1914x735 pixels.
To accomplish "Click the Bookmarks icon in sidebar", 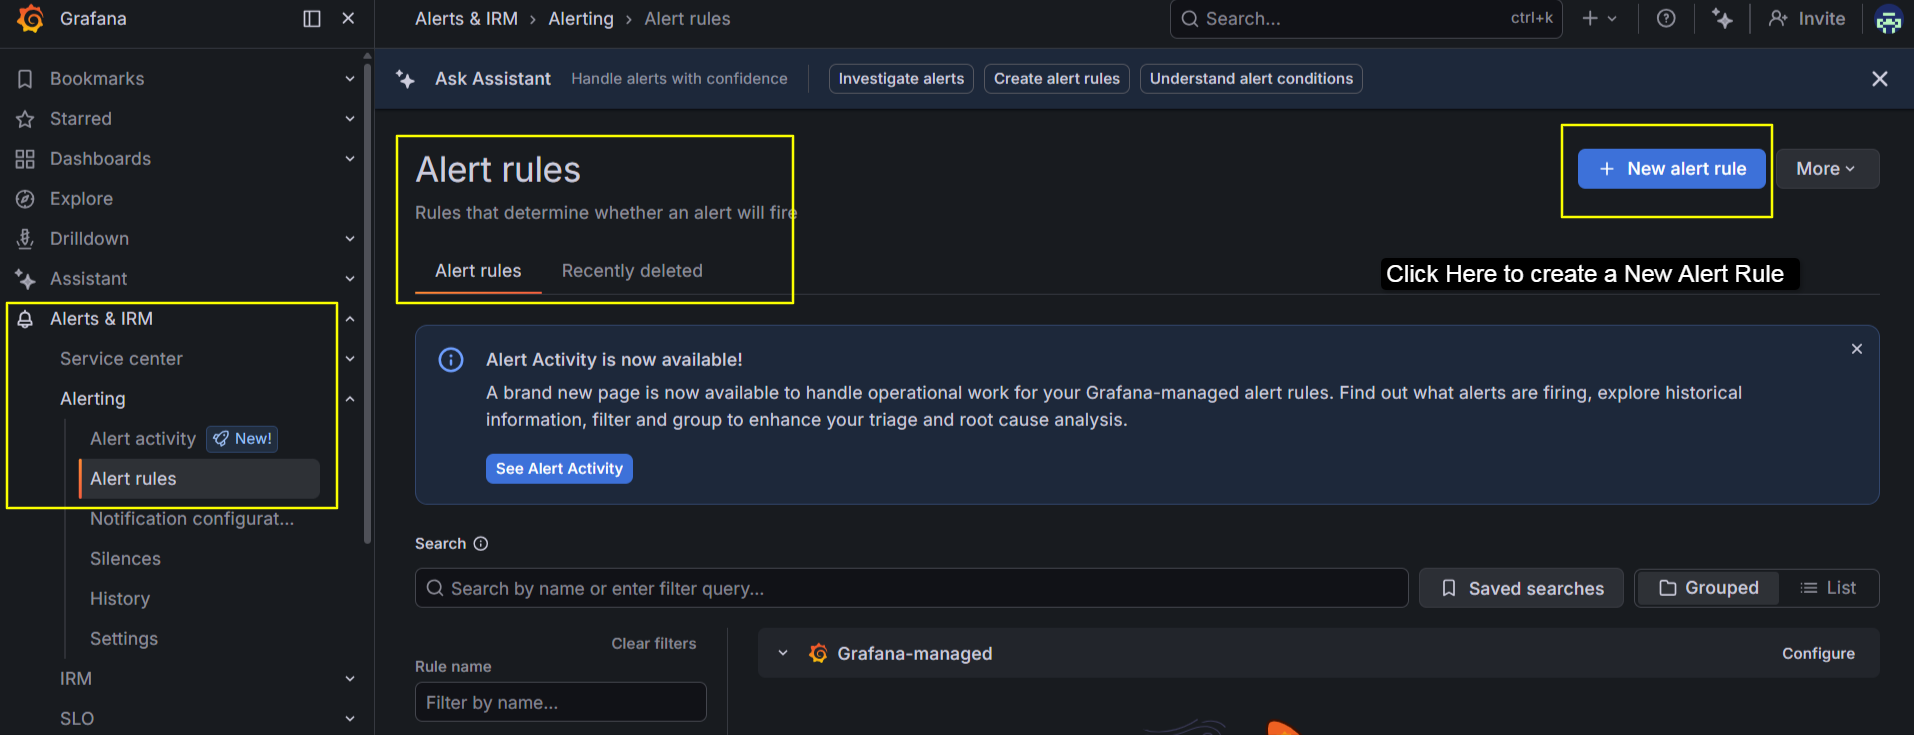I will (x=25, y=79).
